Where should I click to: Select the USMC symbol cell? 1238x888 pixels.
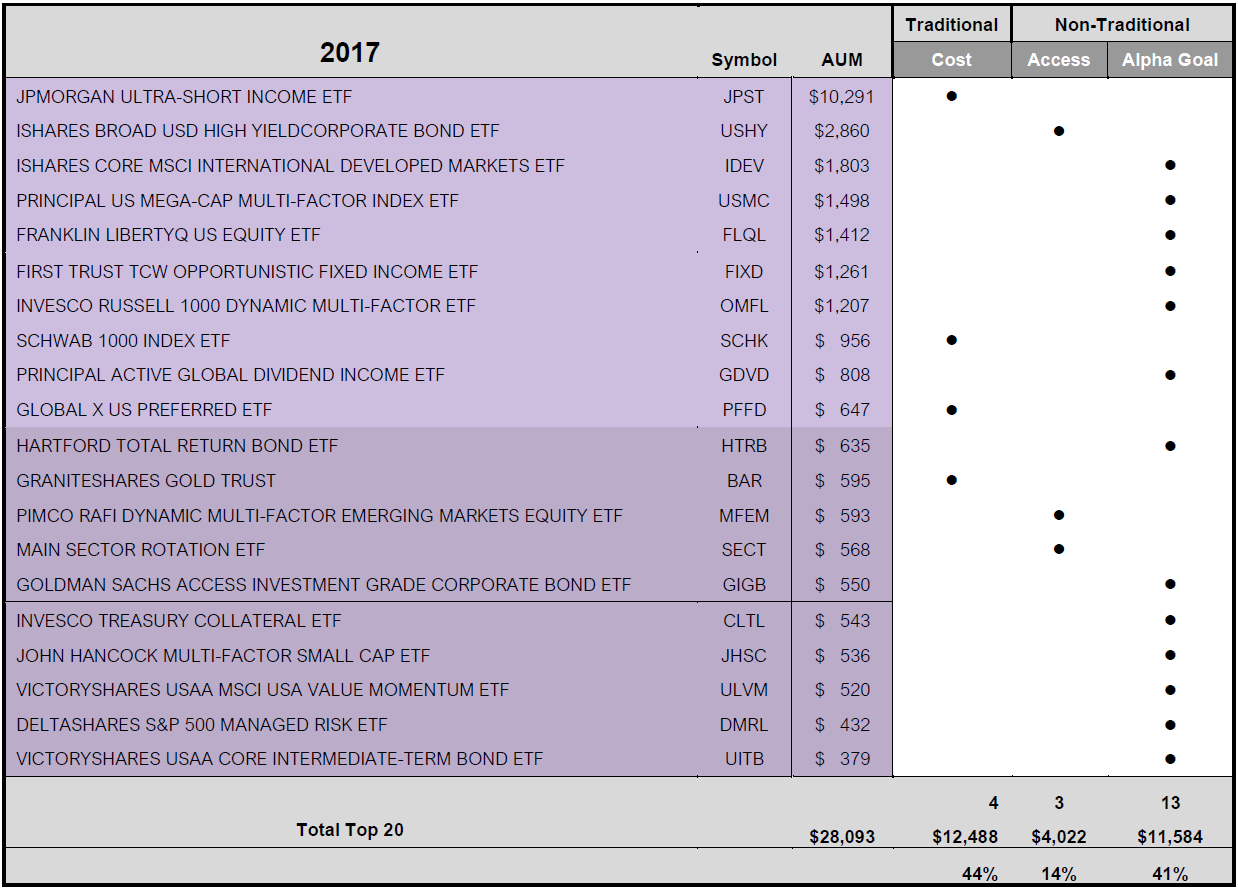[x=744, y=201]
